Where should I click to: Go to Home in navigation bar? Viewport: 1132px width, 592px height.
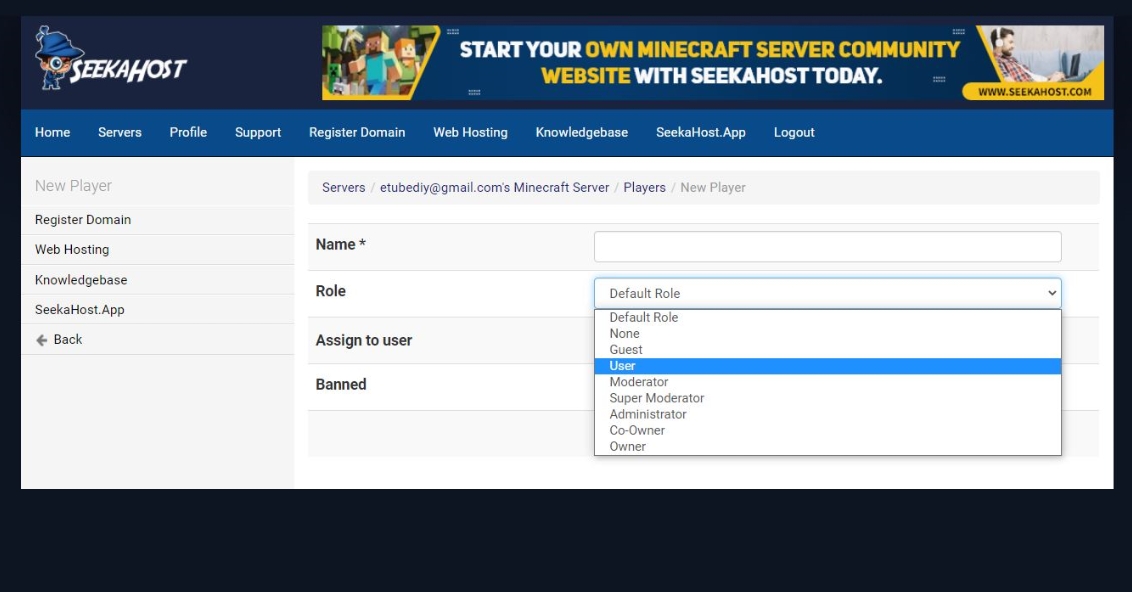coord(53,132)
